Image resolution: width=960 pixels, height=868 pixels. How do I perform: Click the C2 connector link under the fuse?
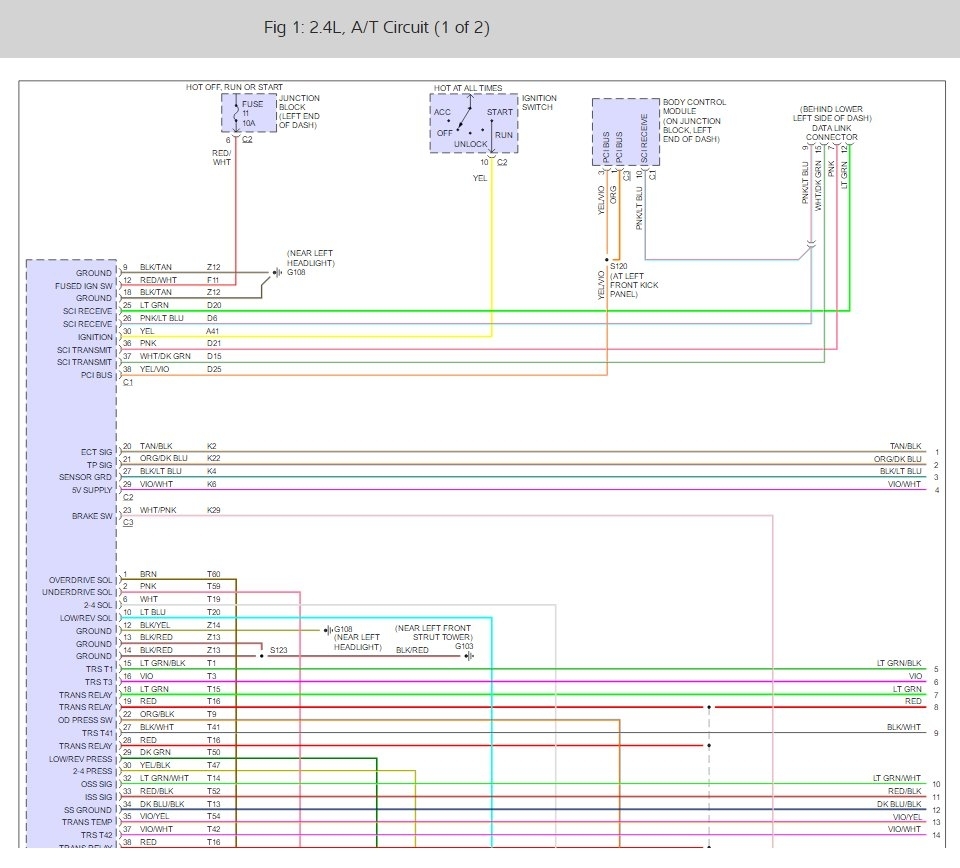click(247, 140)
